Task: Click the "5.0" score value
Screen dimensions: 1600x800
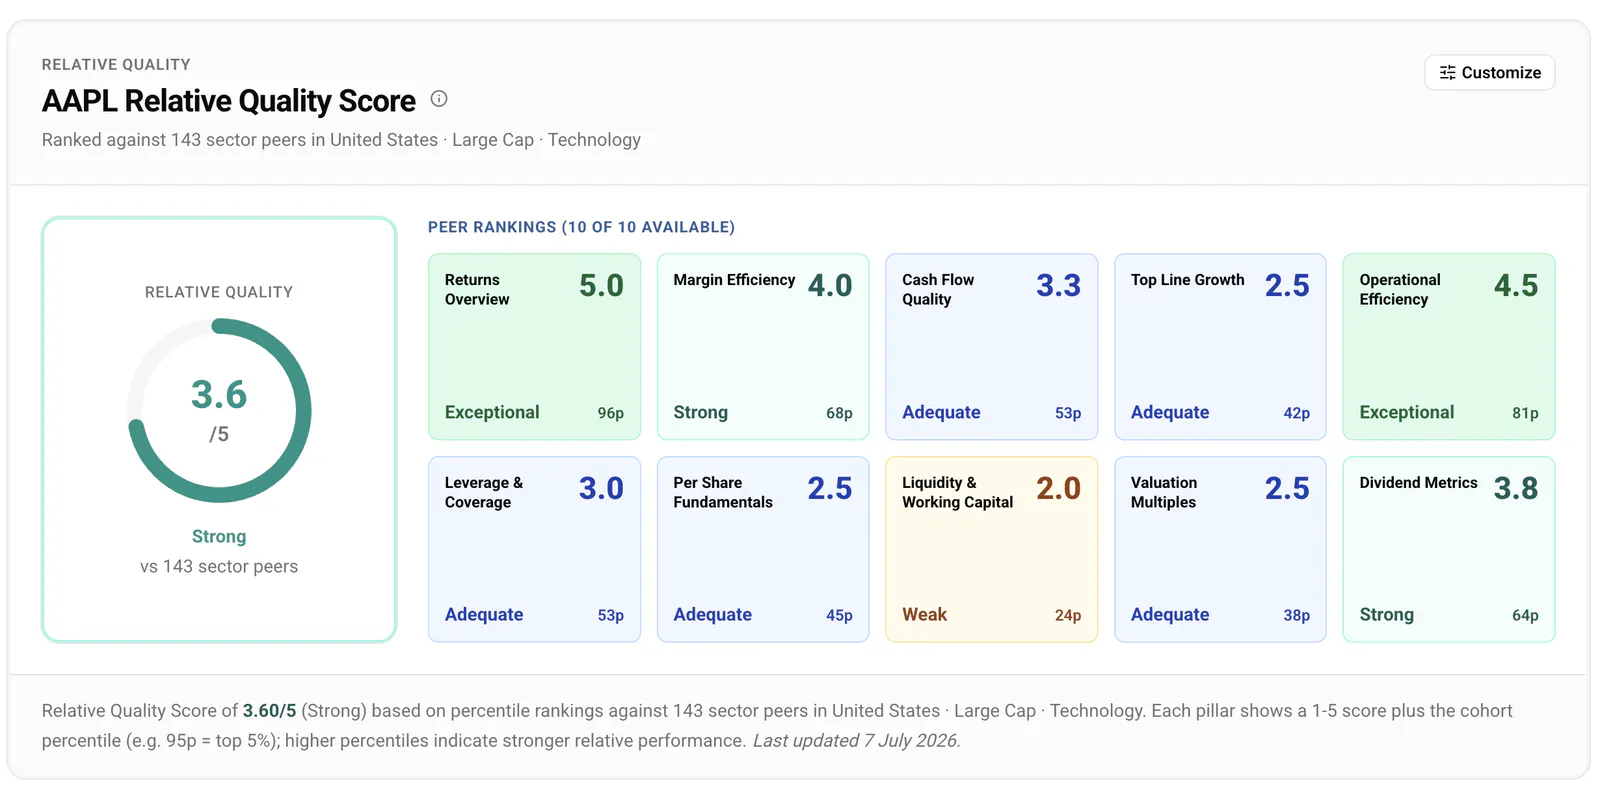Action: click(x=601, y=286)
